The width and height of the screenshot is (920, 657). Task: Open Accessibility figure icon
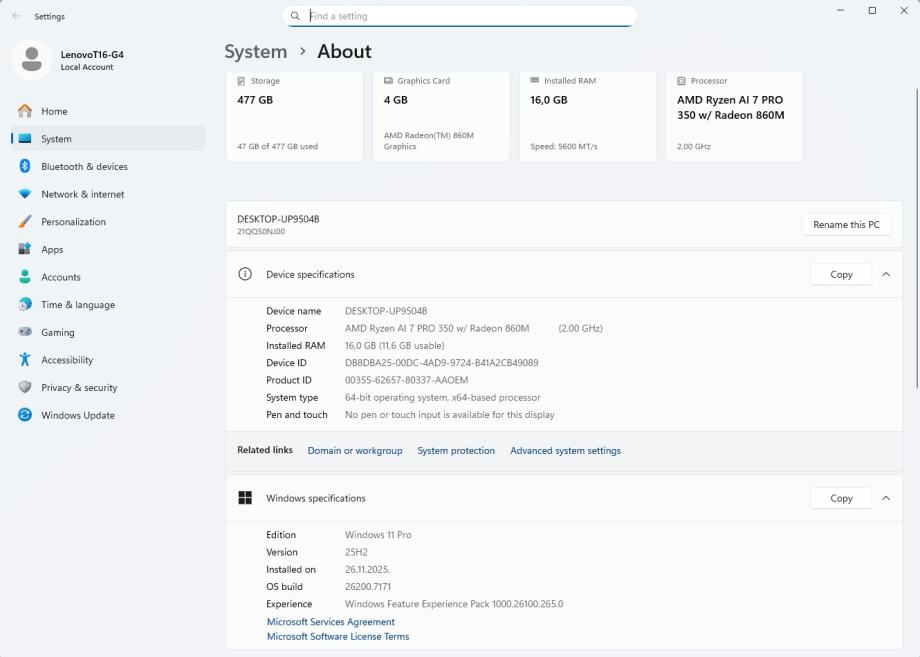tap(25, 360)
